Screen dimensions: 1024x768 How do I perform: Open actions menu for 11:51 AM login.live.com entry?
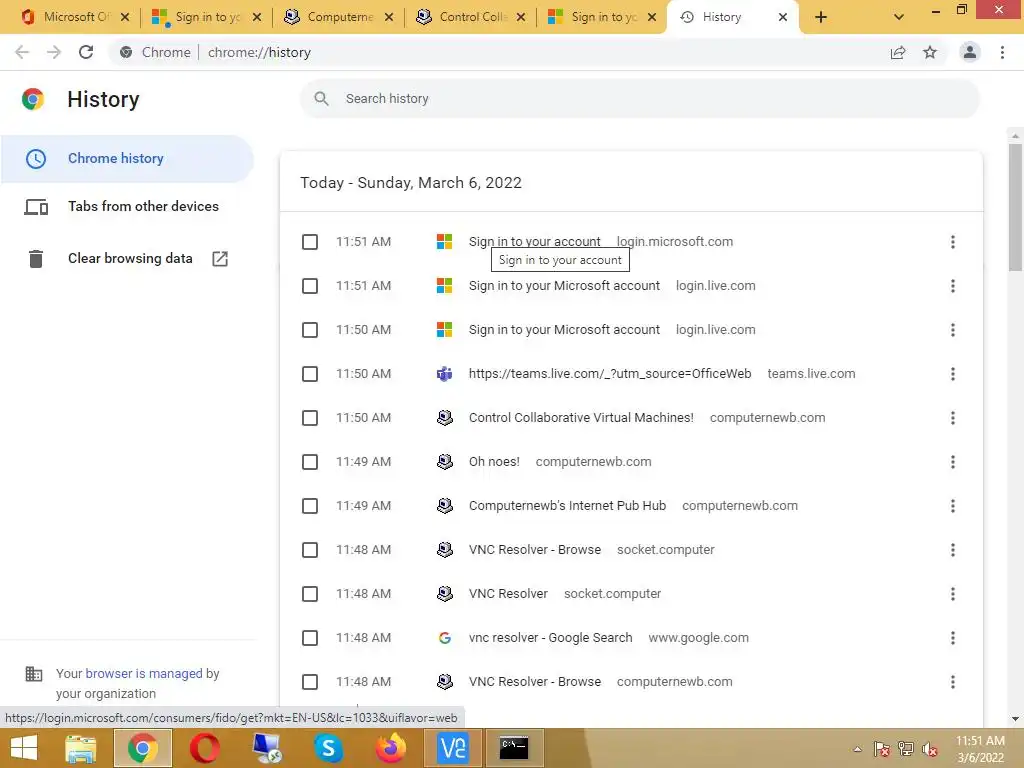pos(953,286)
